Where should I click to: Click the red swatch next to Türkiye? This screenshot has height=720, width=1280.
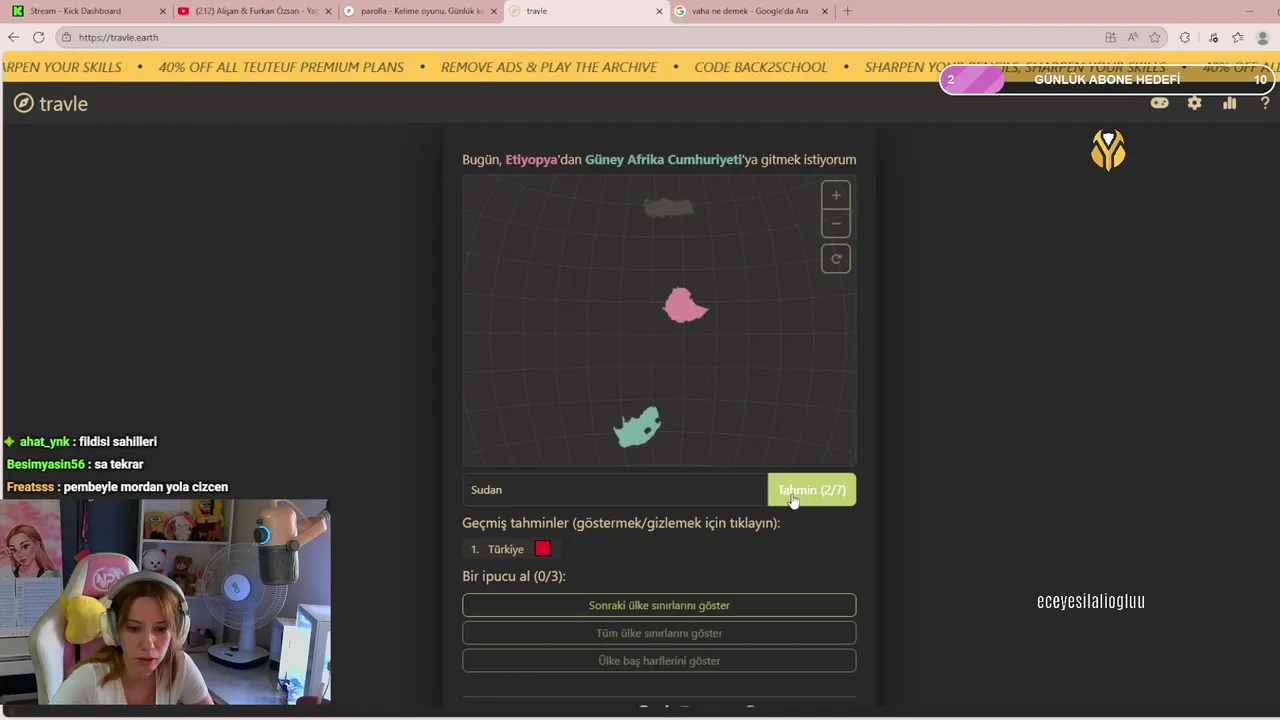pyautogui.click(x=543, y=549)
